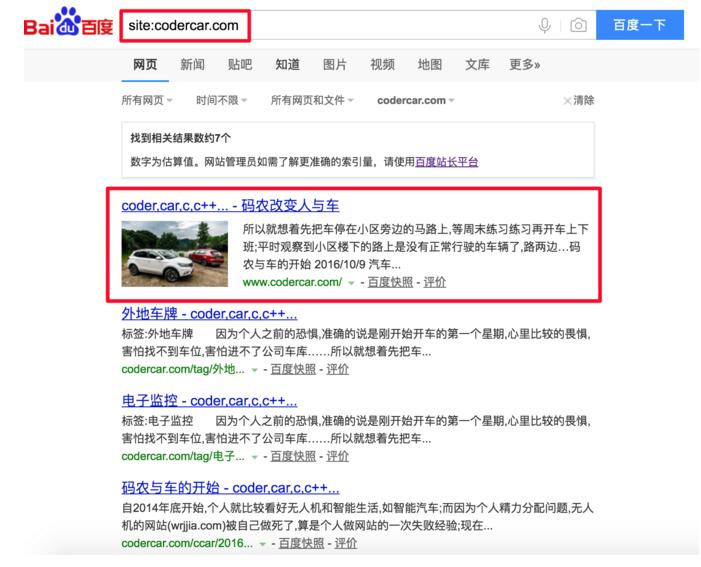Image resolution: width=701 pixels, height=567 pixels.
Task: Click the arrow next to www.codercar.com/
Action: coord(350,283)
